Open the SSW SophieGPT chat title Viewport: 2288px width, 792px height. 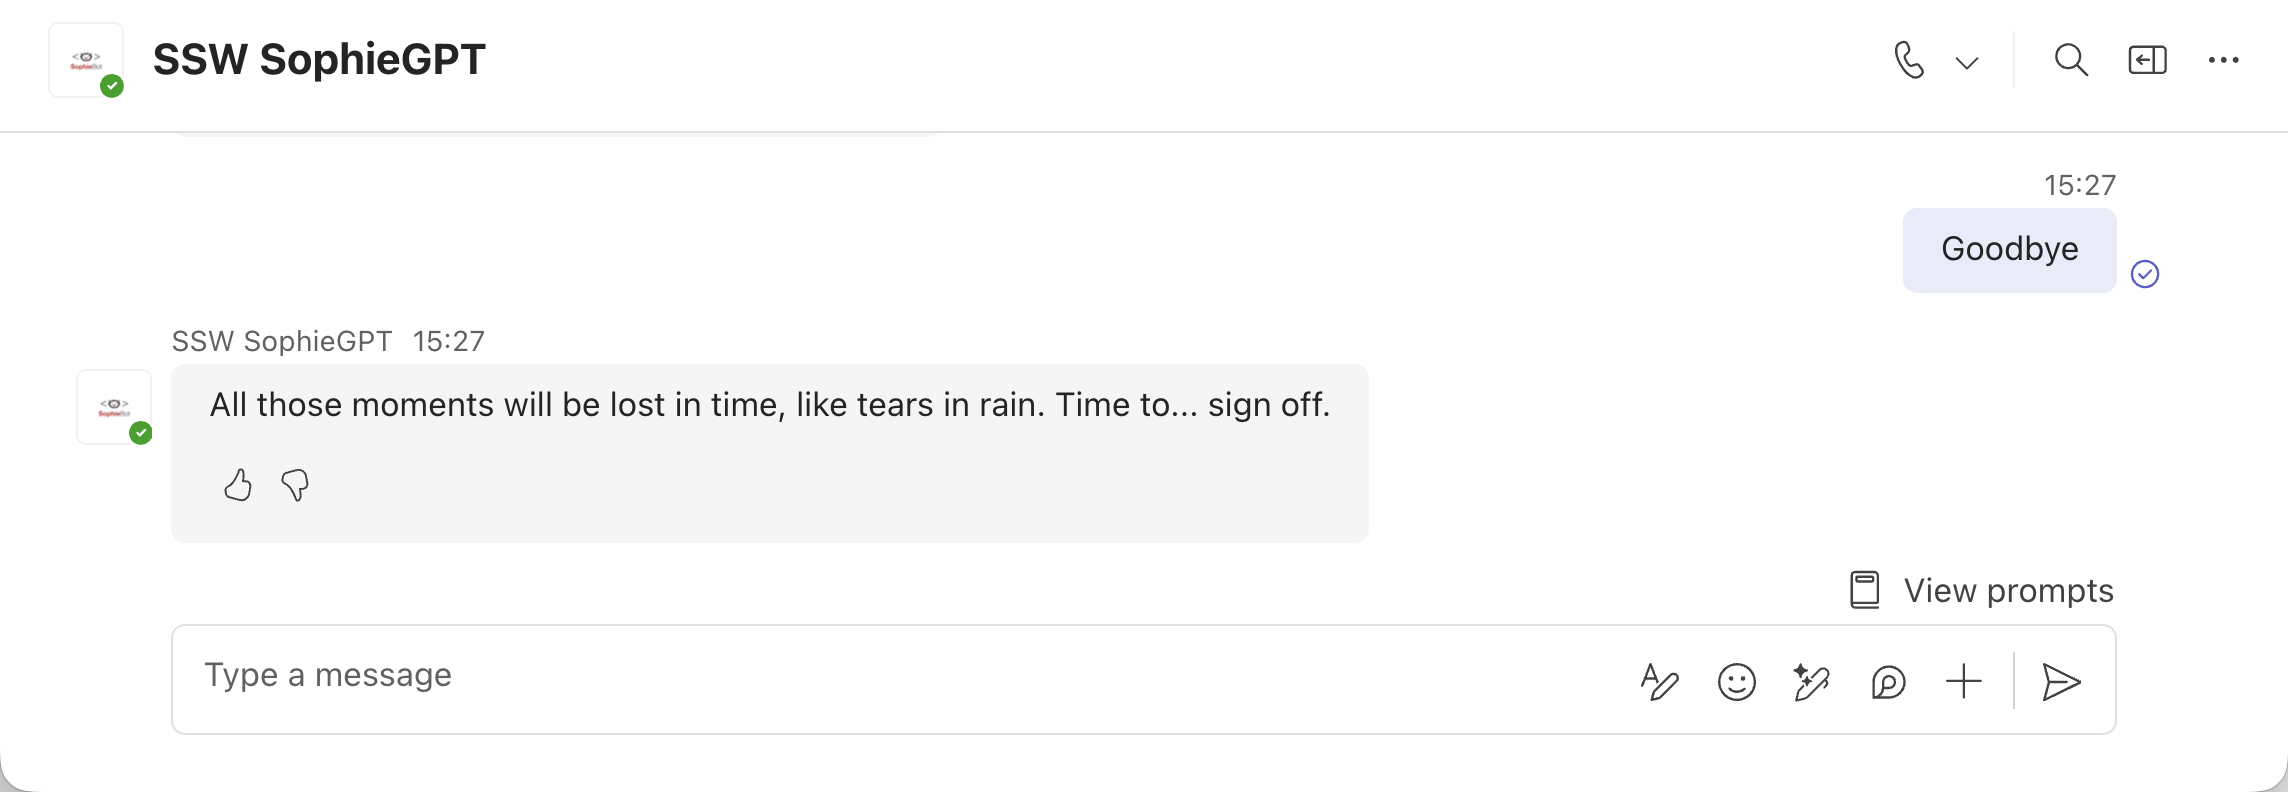click(319, 60)
